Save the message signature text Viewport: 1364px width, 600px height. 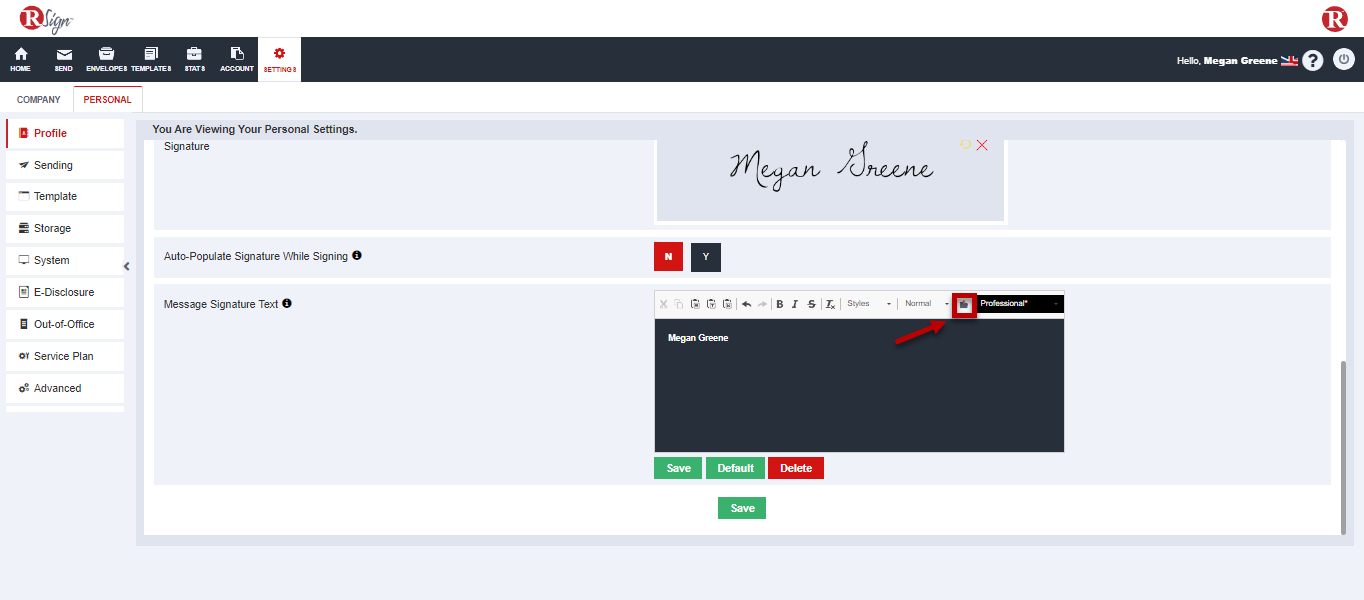(x=678, y=468)
